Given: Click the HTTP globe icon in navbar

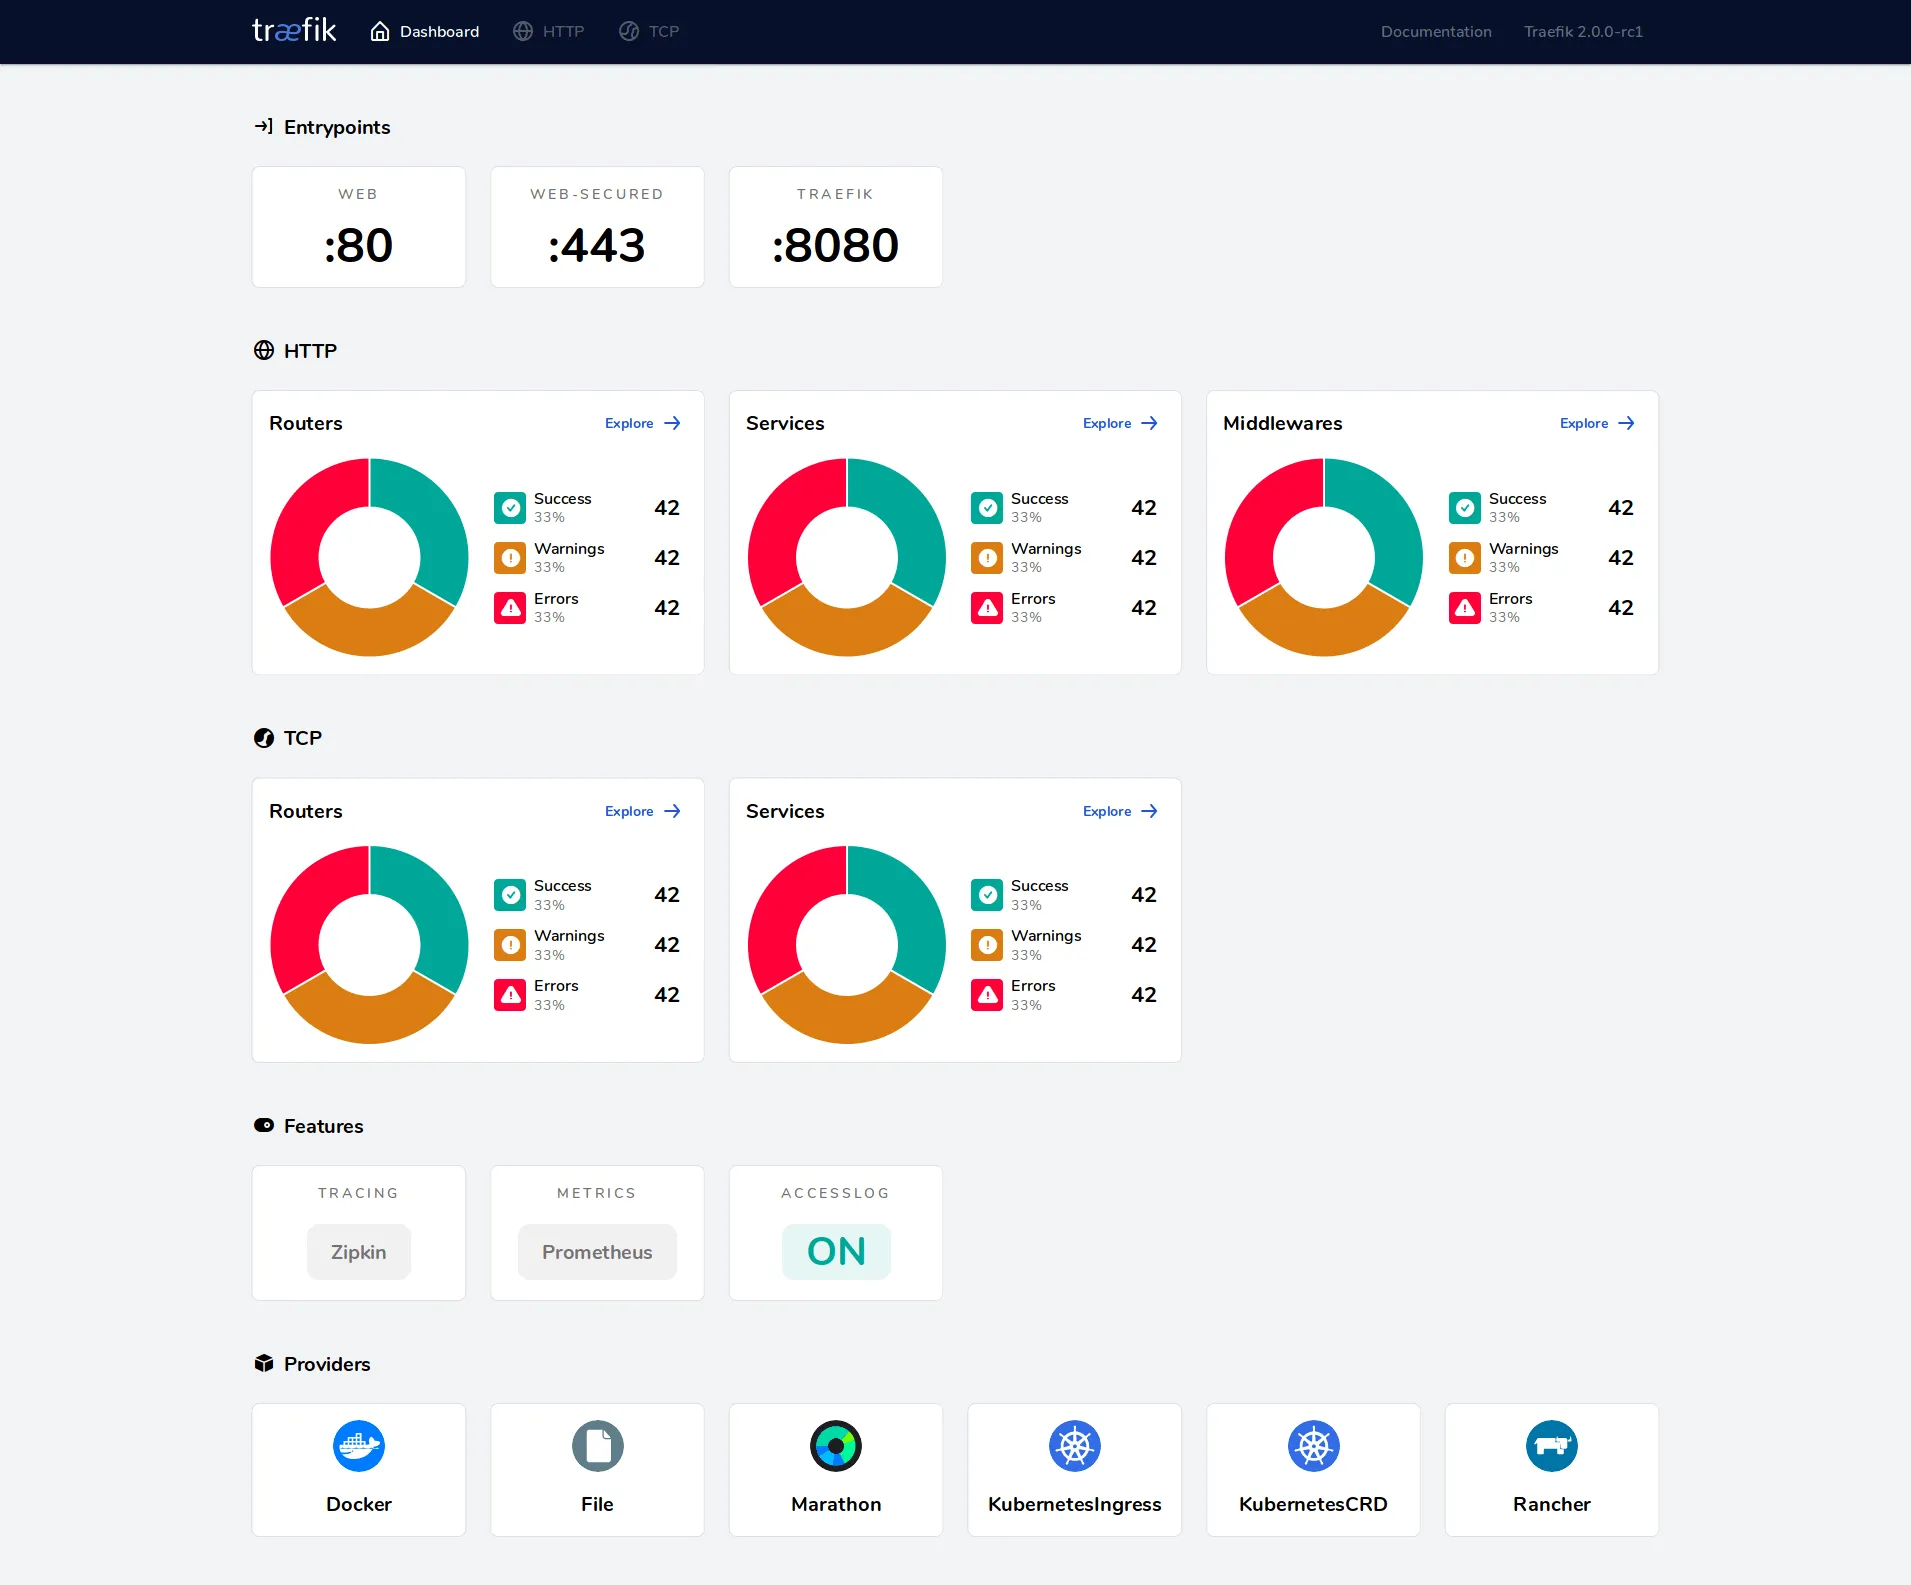Looking at the screenshot, I should (523, 31).
